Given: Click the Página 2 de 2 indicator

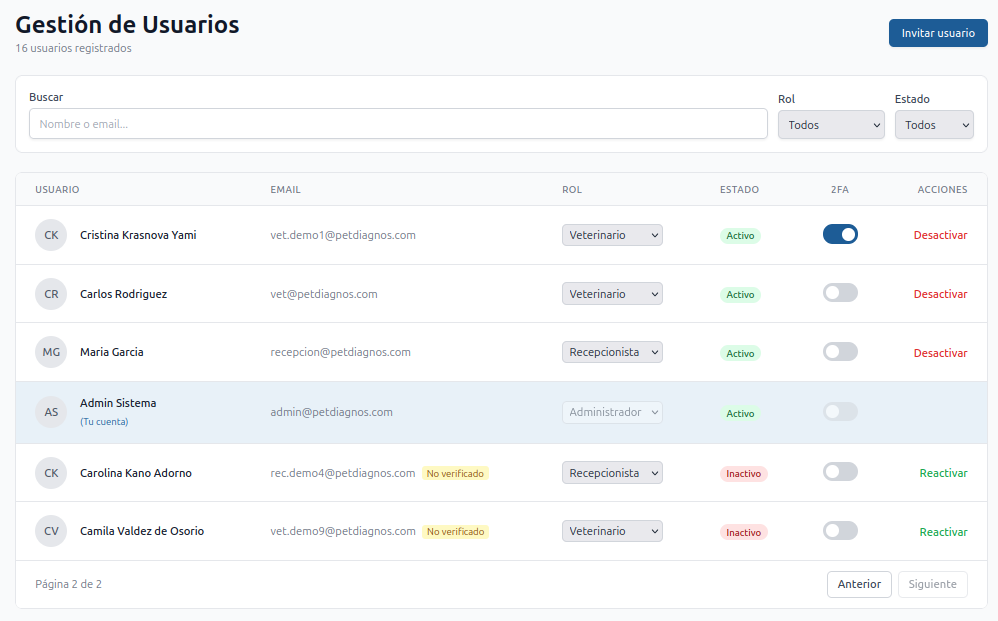Looking at the screenshot, I should click(x=68, y=584).
